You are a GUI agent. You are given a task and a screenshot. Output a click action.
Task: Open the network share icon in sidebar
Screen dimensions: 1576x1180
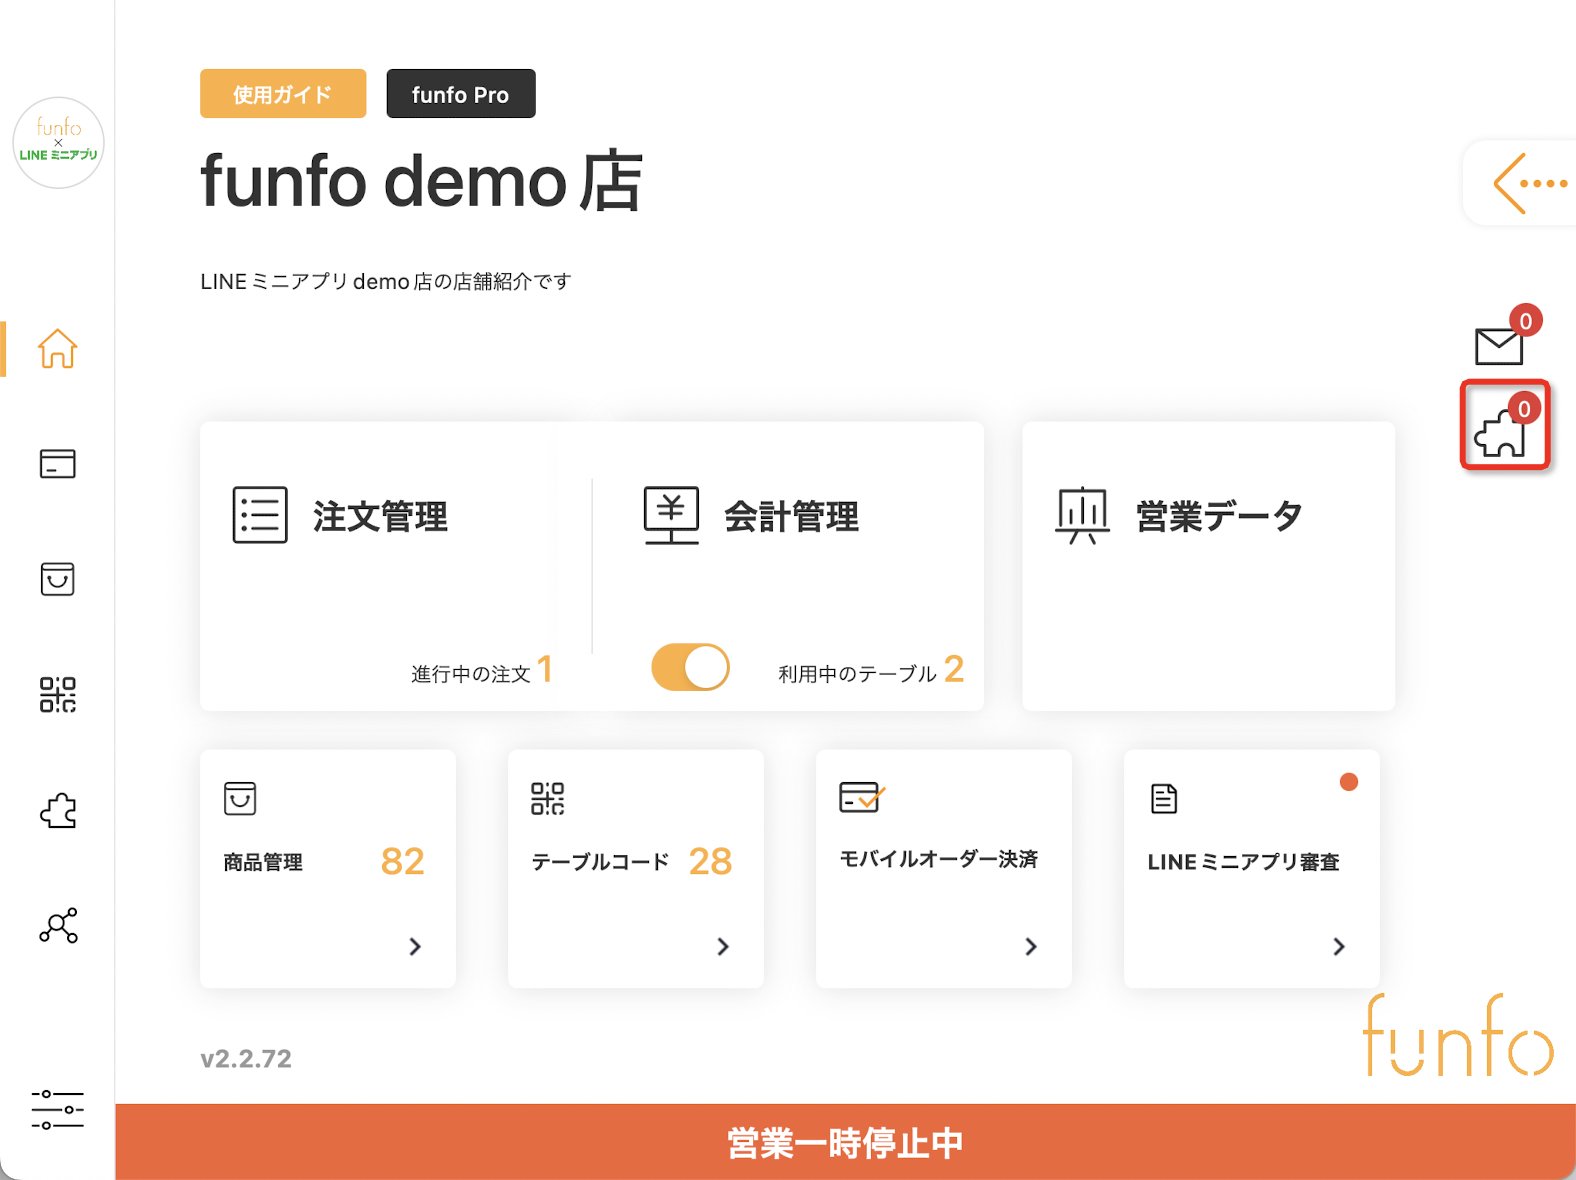58,926
